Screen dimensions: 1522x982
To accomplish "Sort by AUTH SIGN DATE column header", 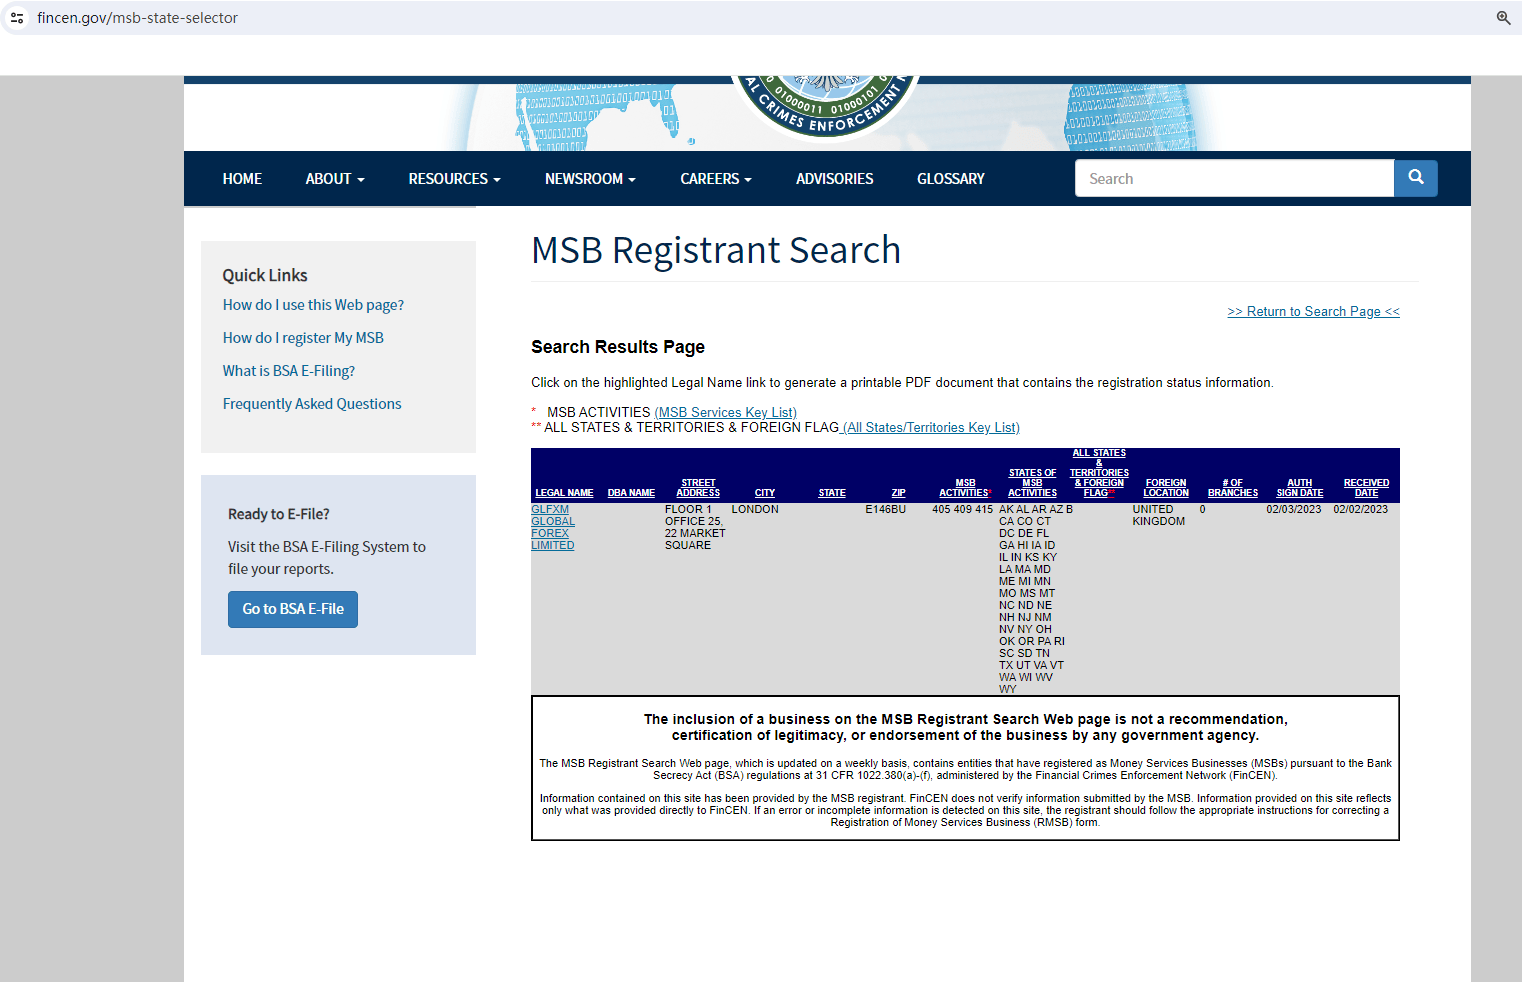I will 1300,488.
